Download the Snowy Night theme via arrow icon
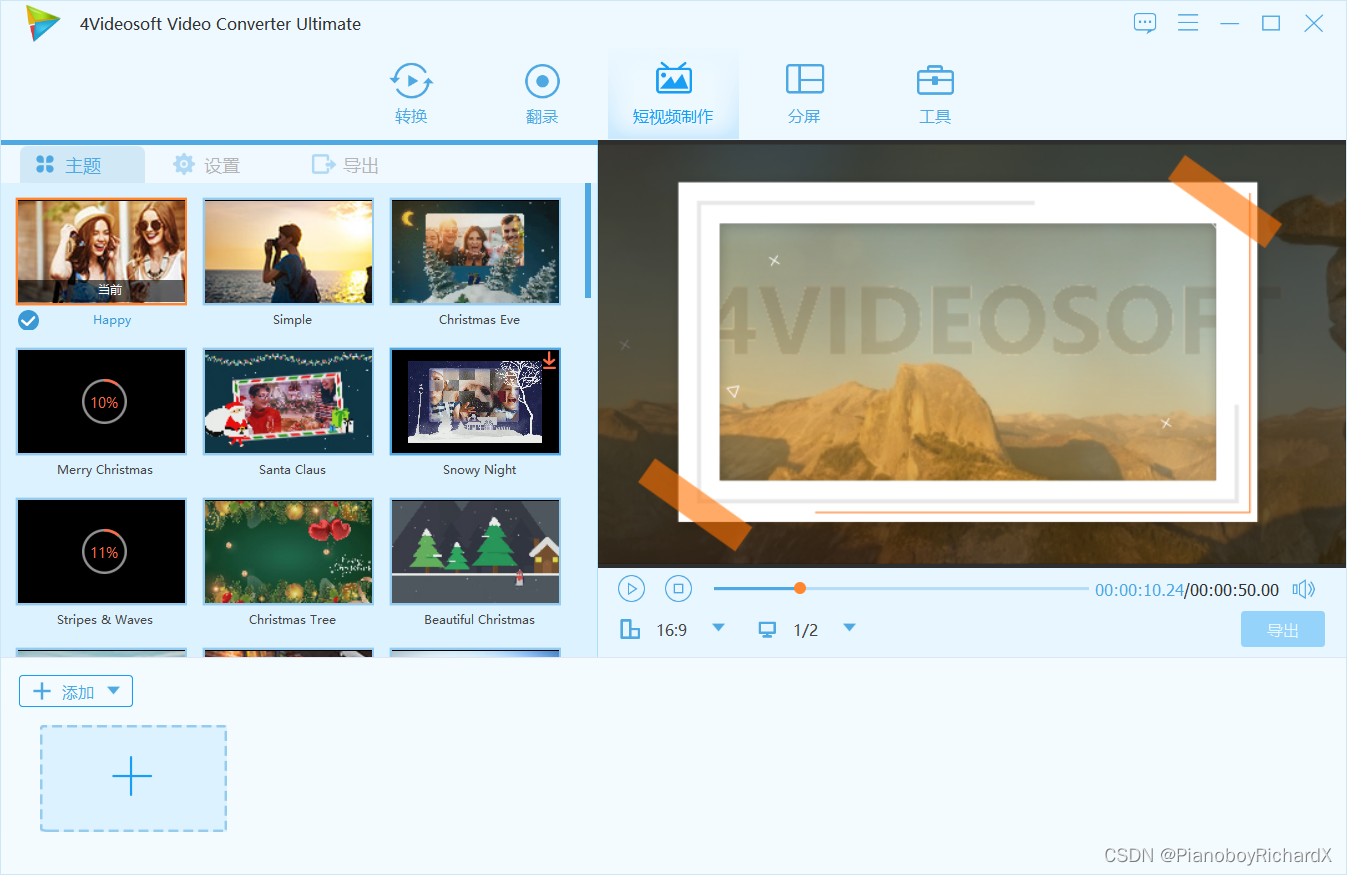This screenshot has height=875, width=1347. click(549, 360)
